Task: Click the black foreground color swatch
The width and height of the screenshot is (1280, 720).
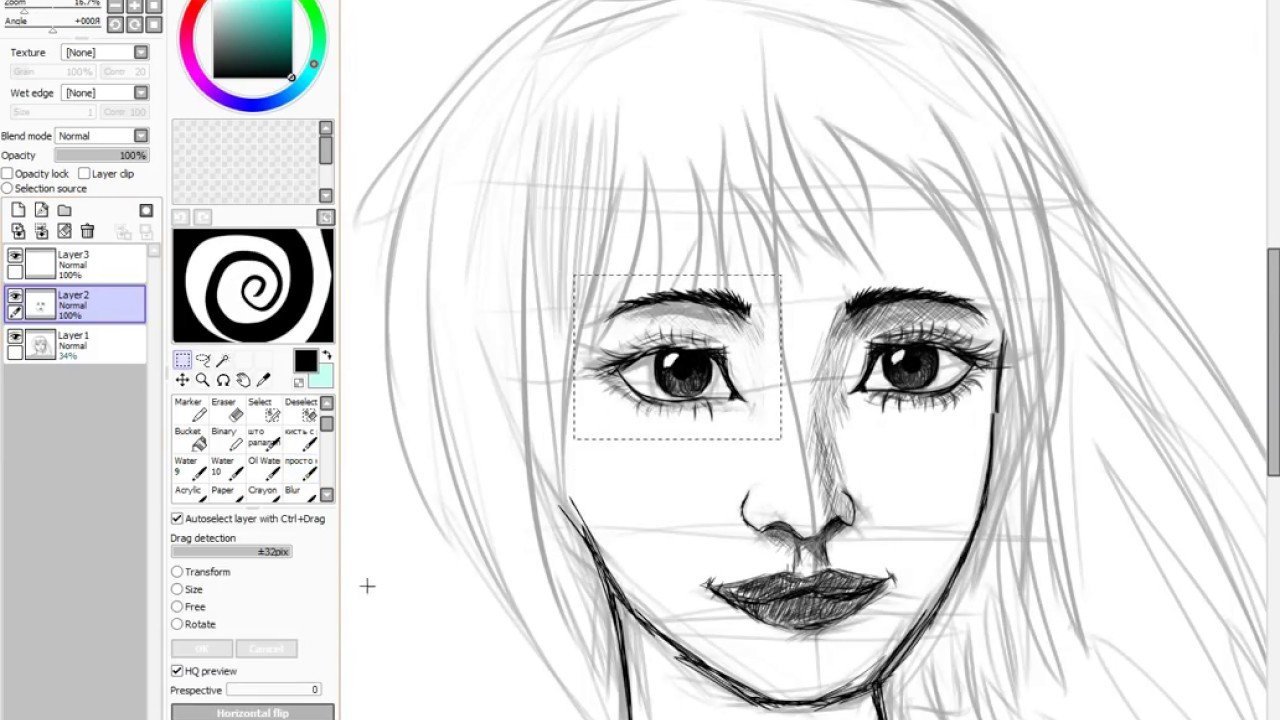Action: click(305, 361)
